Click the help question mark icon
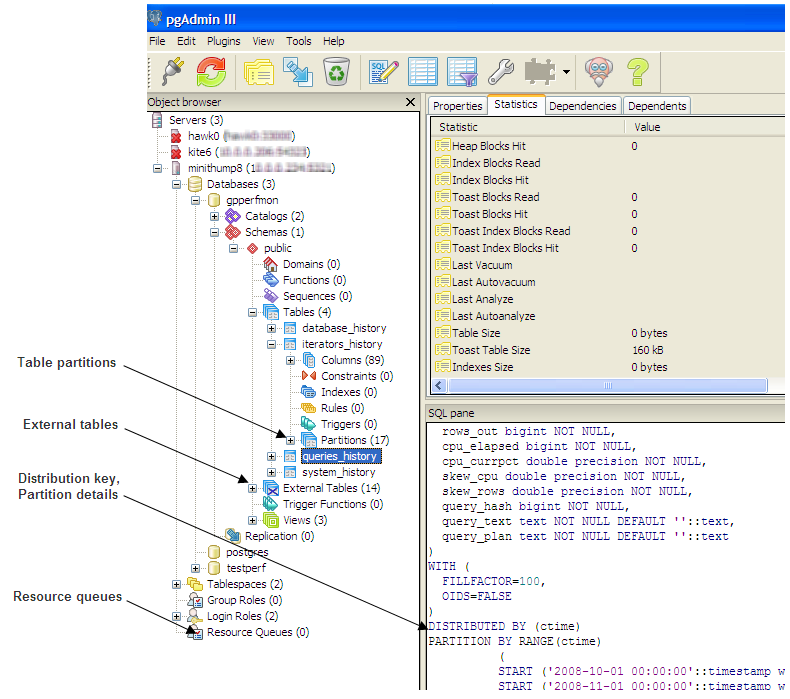Screen dimensions: 790x699 638,72
